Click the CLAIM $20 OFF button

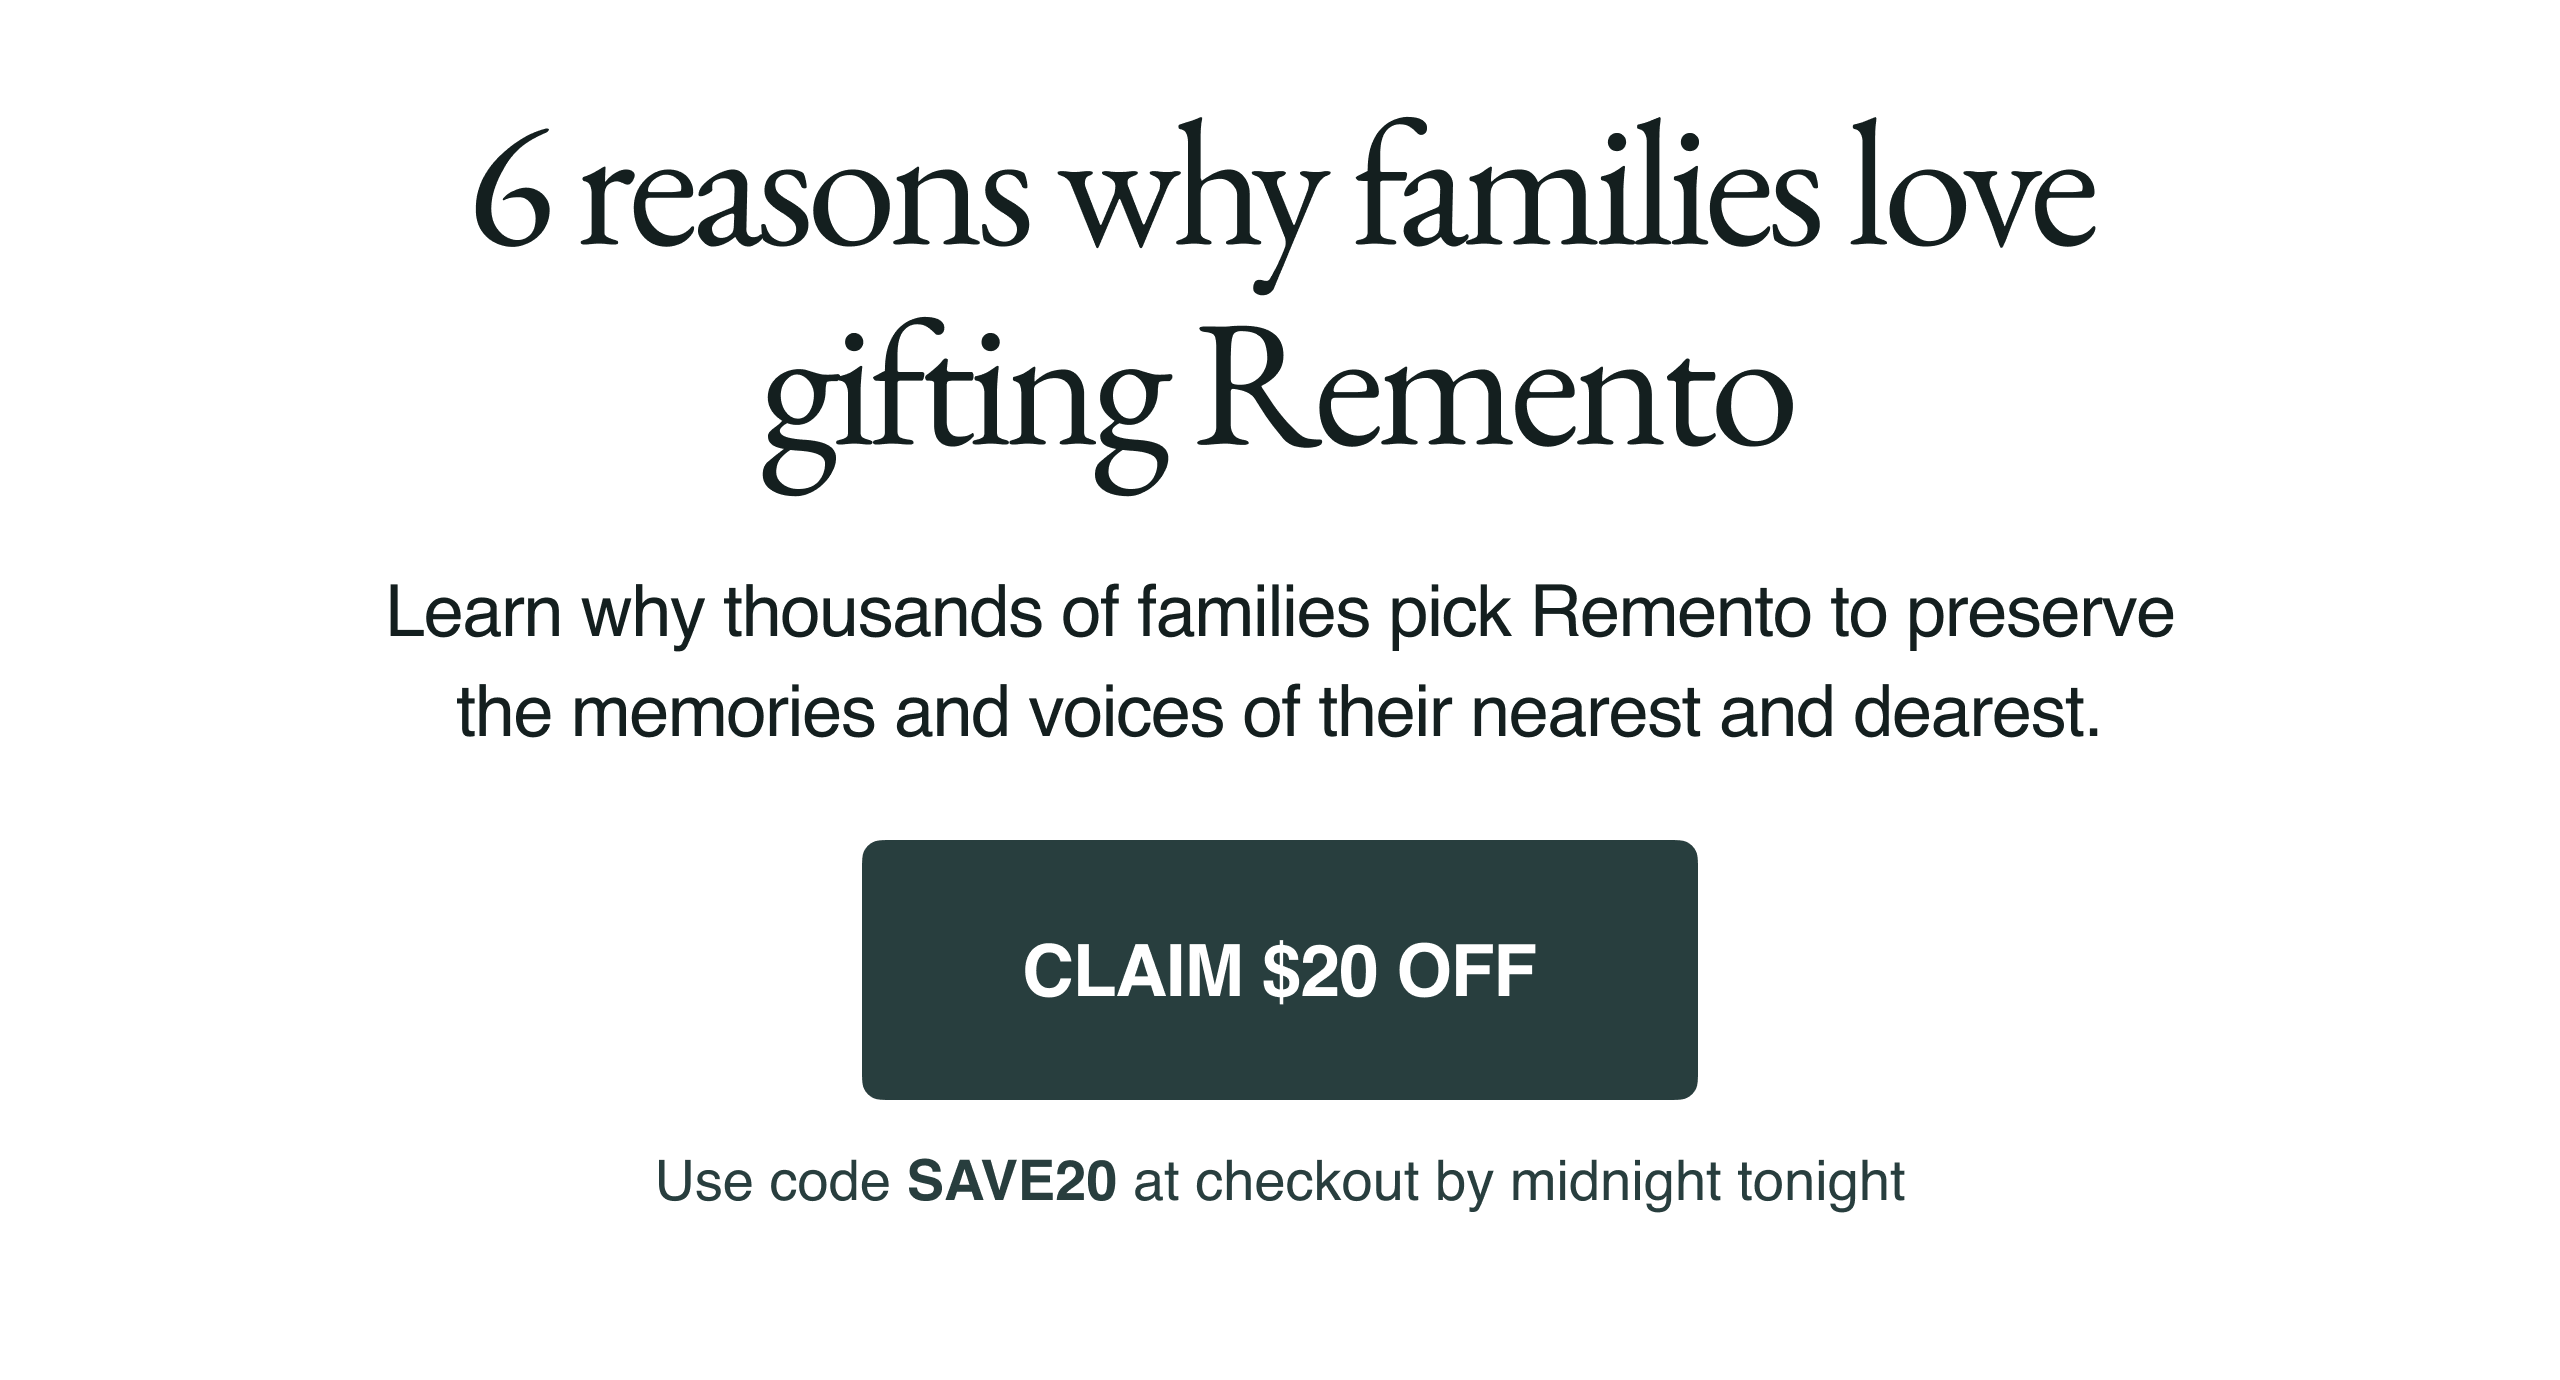tap(1279, 970)
